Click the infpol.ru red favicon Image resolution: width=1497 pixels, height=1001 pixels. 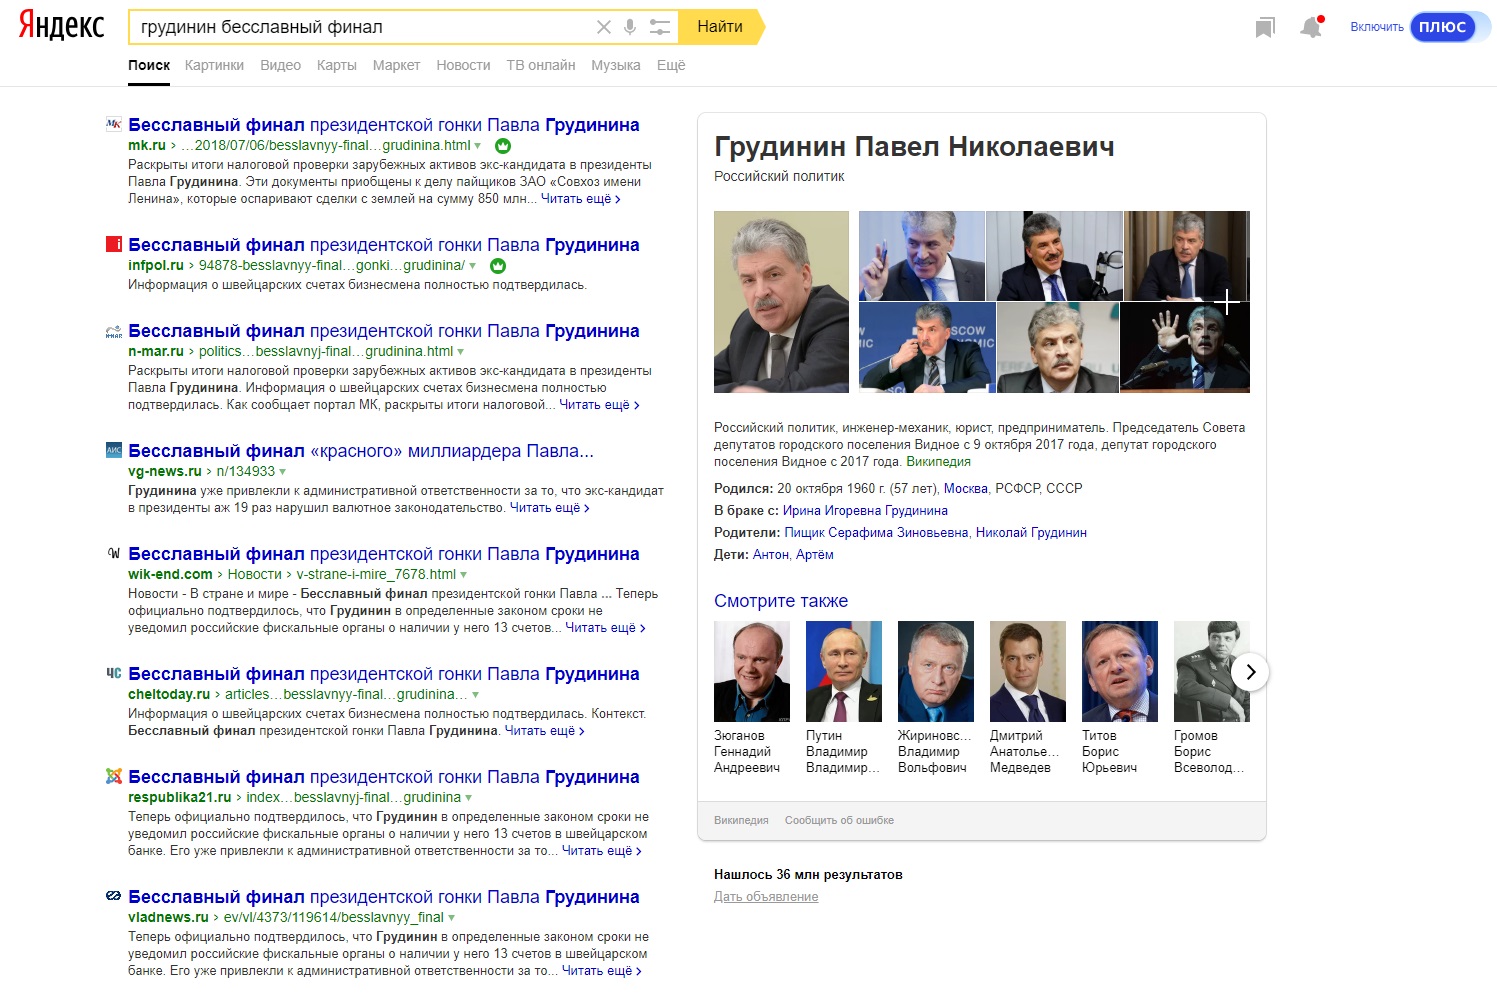113,244
